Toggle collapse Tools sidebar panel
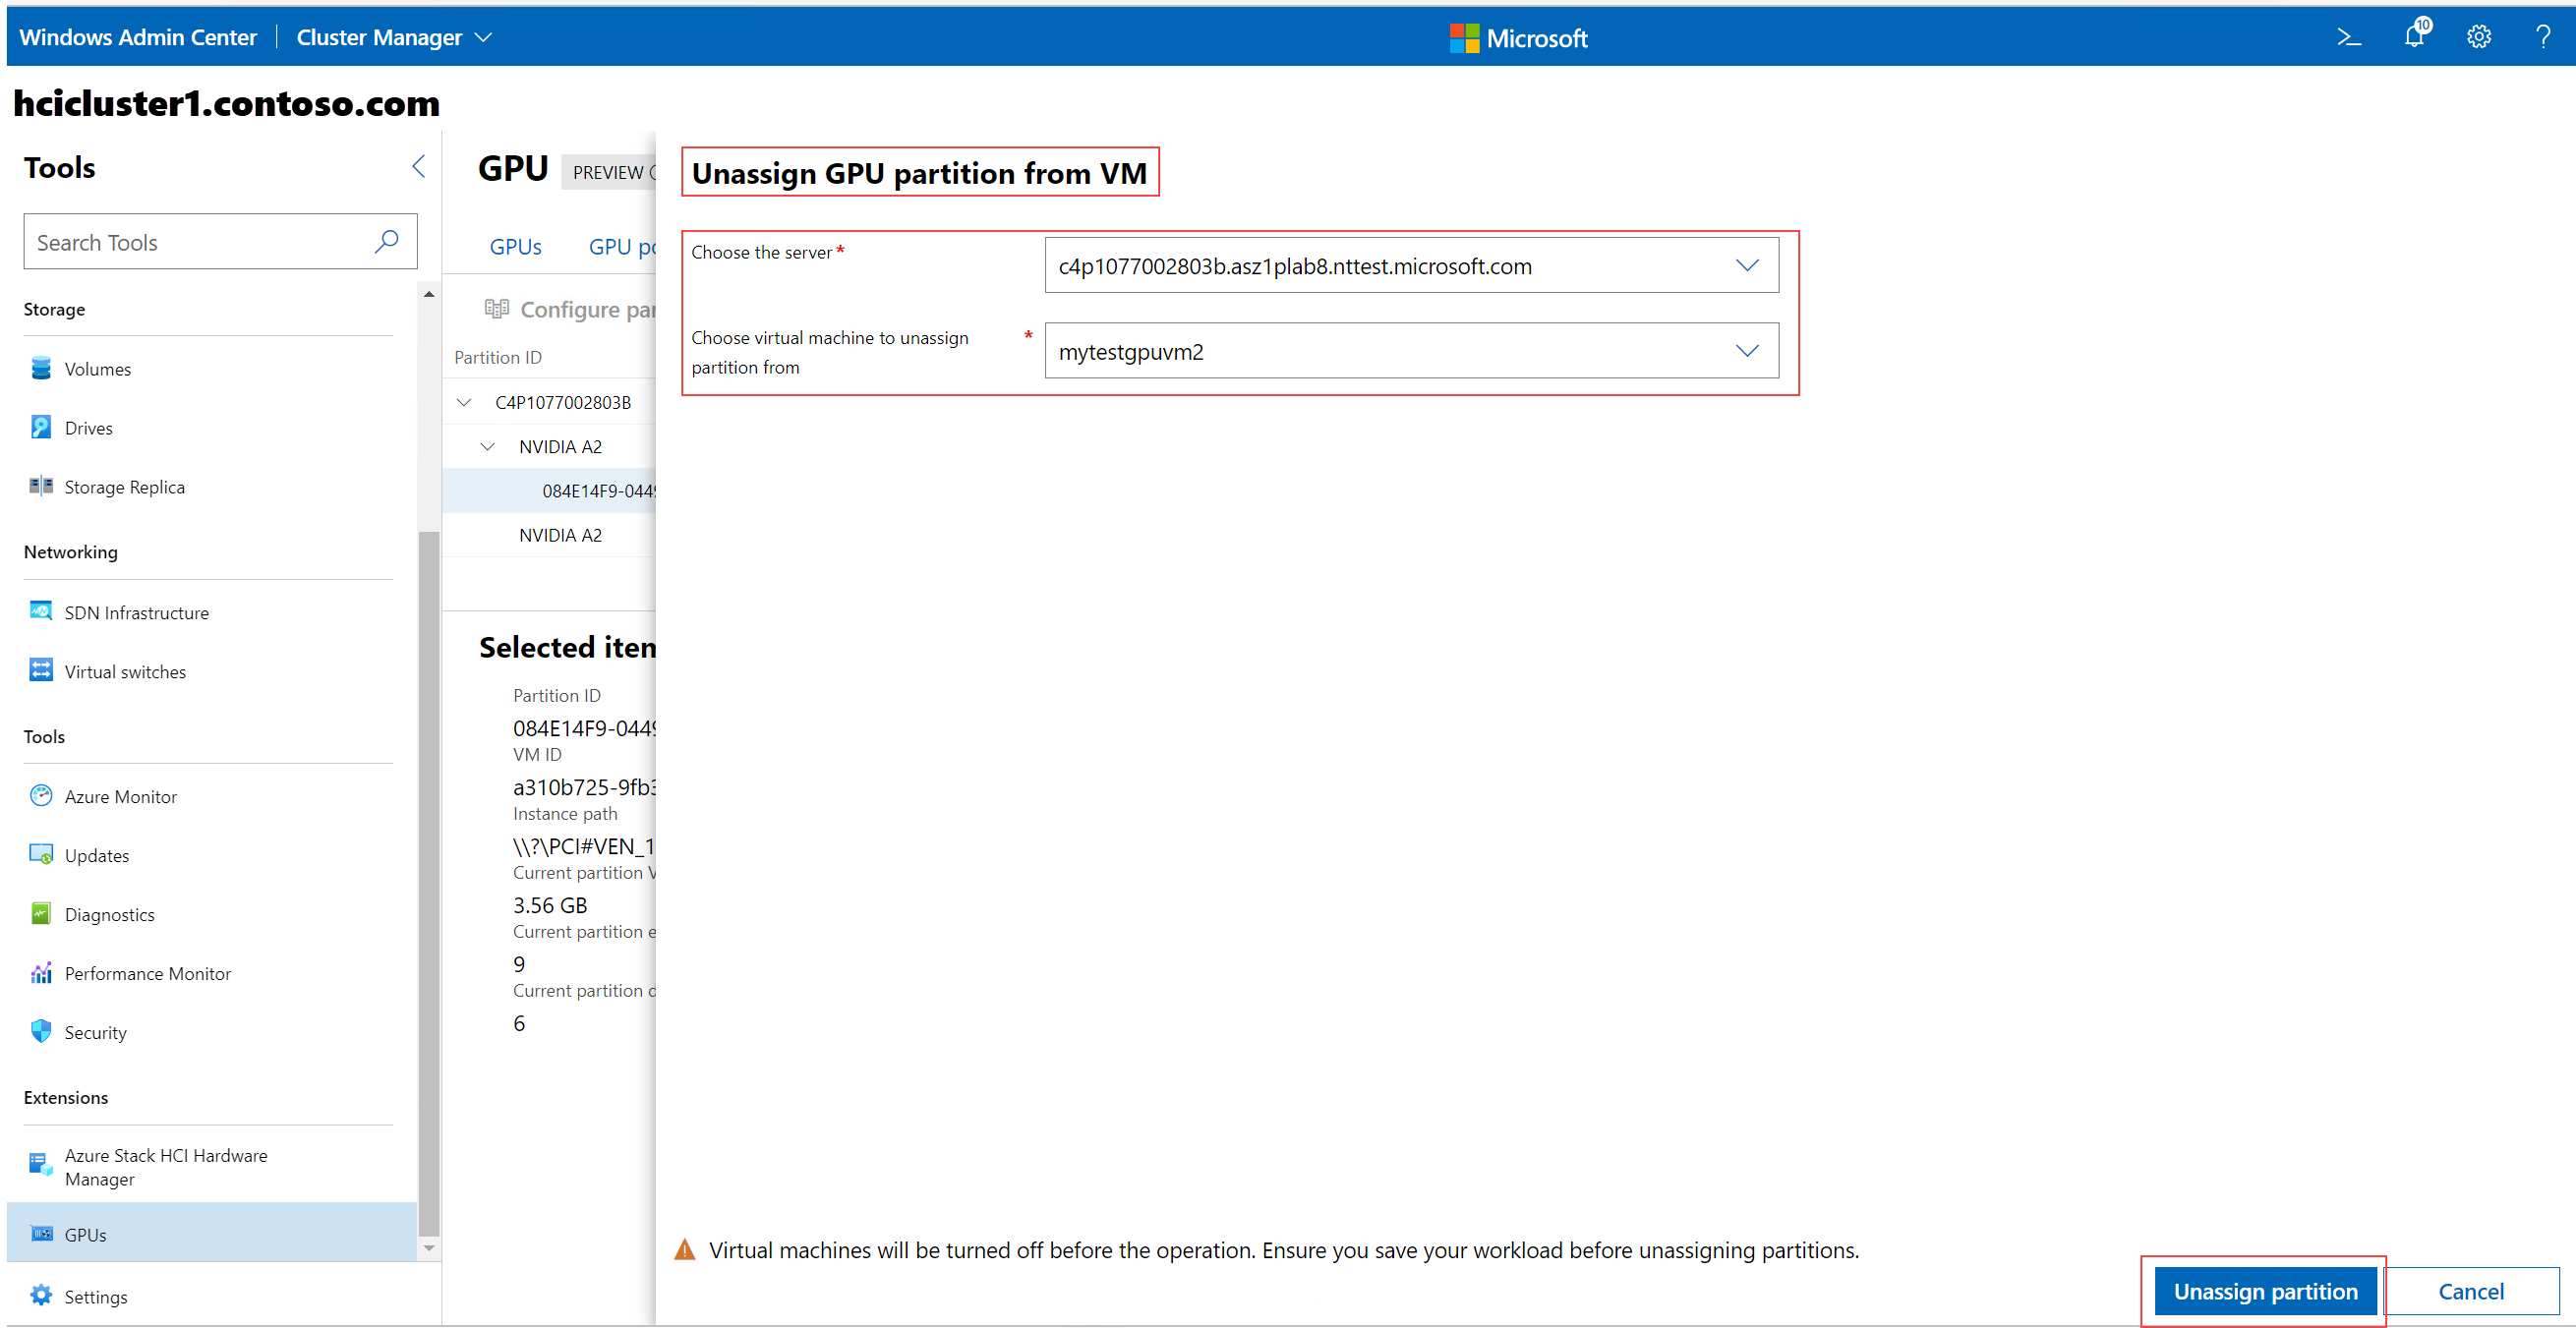2576x1328 pixels. tap(420, 166)
